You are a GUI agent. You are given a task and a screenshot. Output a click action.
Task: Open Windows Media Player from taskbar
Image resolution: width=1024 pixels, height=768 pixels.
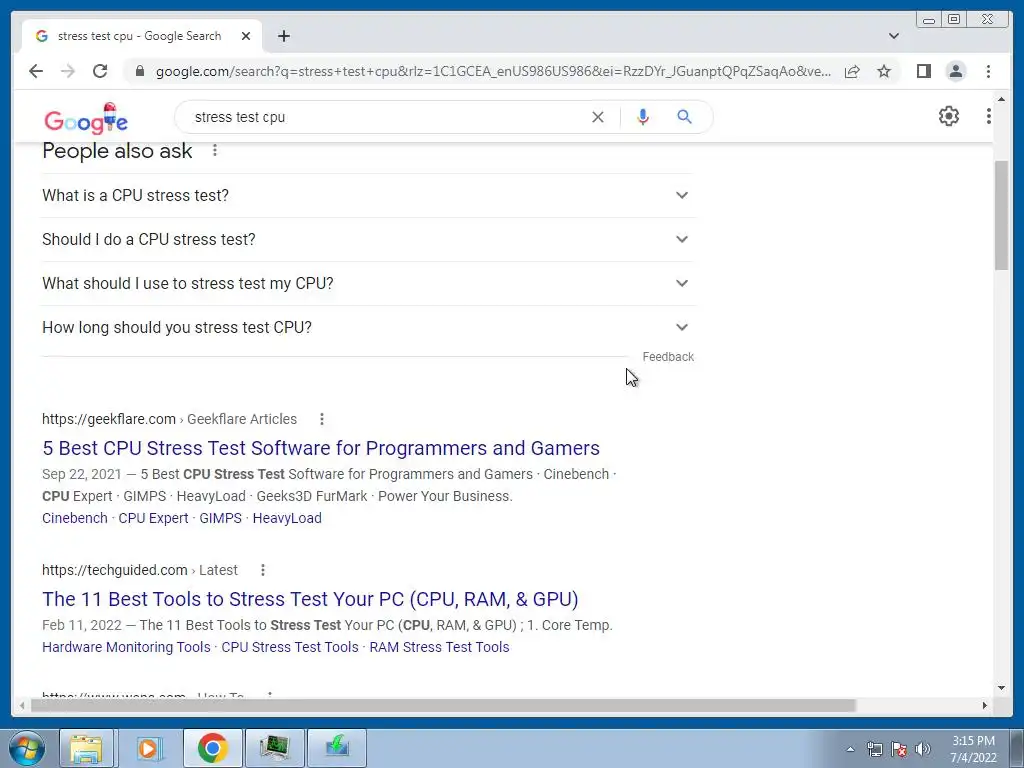point(148,748)
